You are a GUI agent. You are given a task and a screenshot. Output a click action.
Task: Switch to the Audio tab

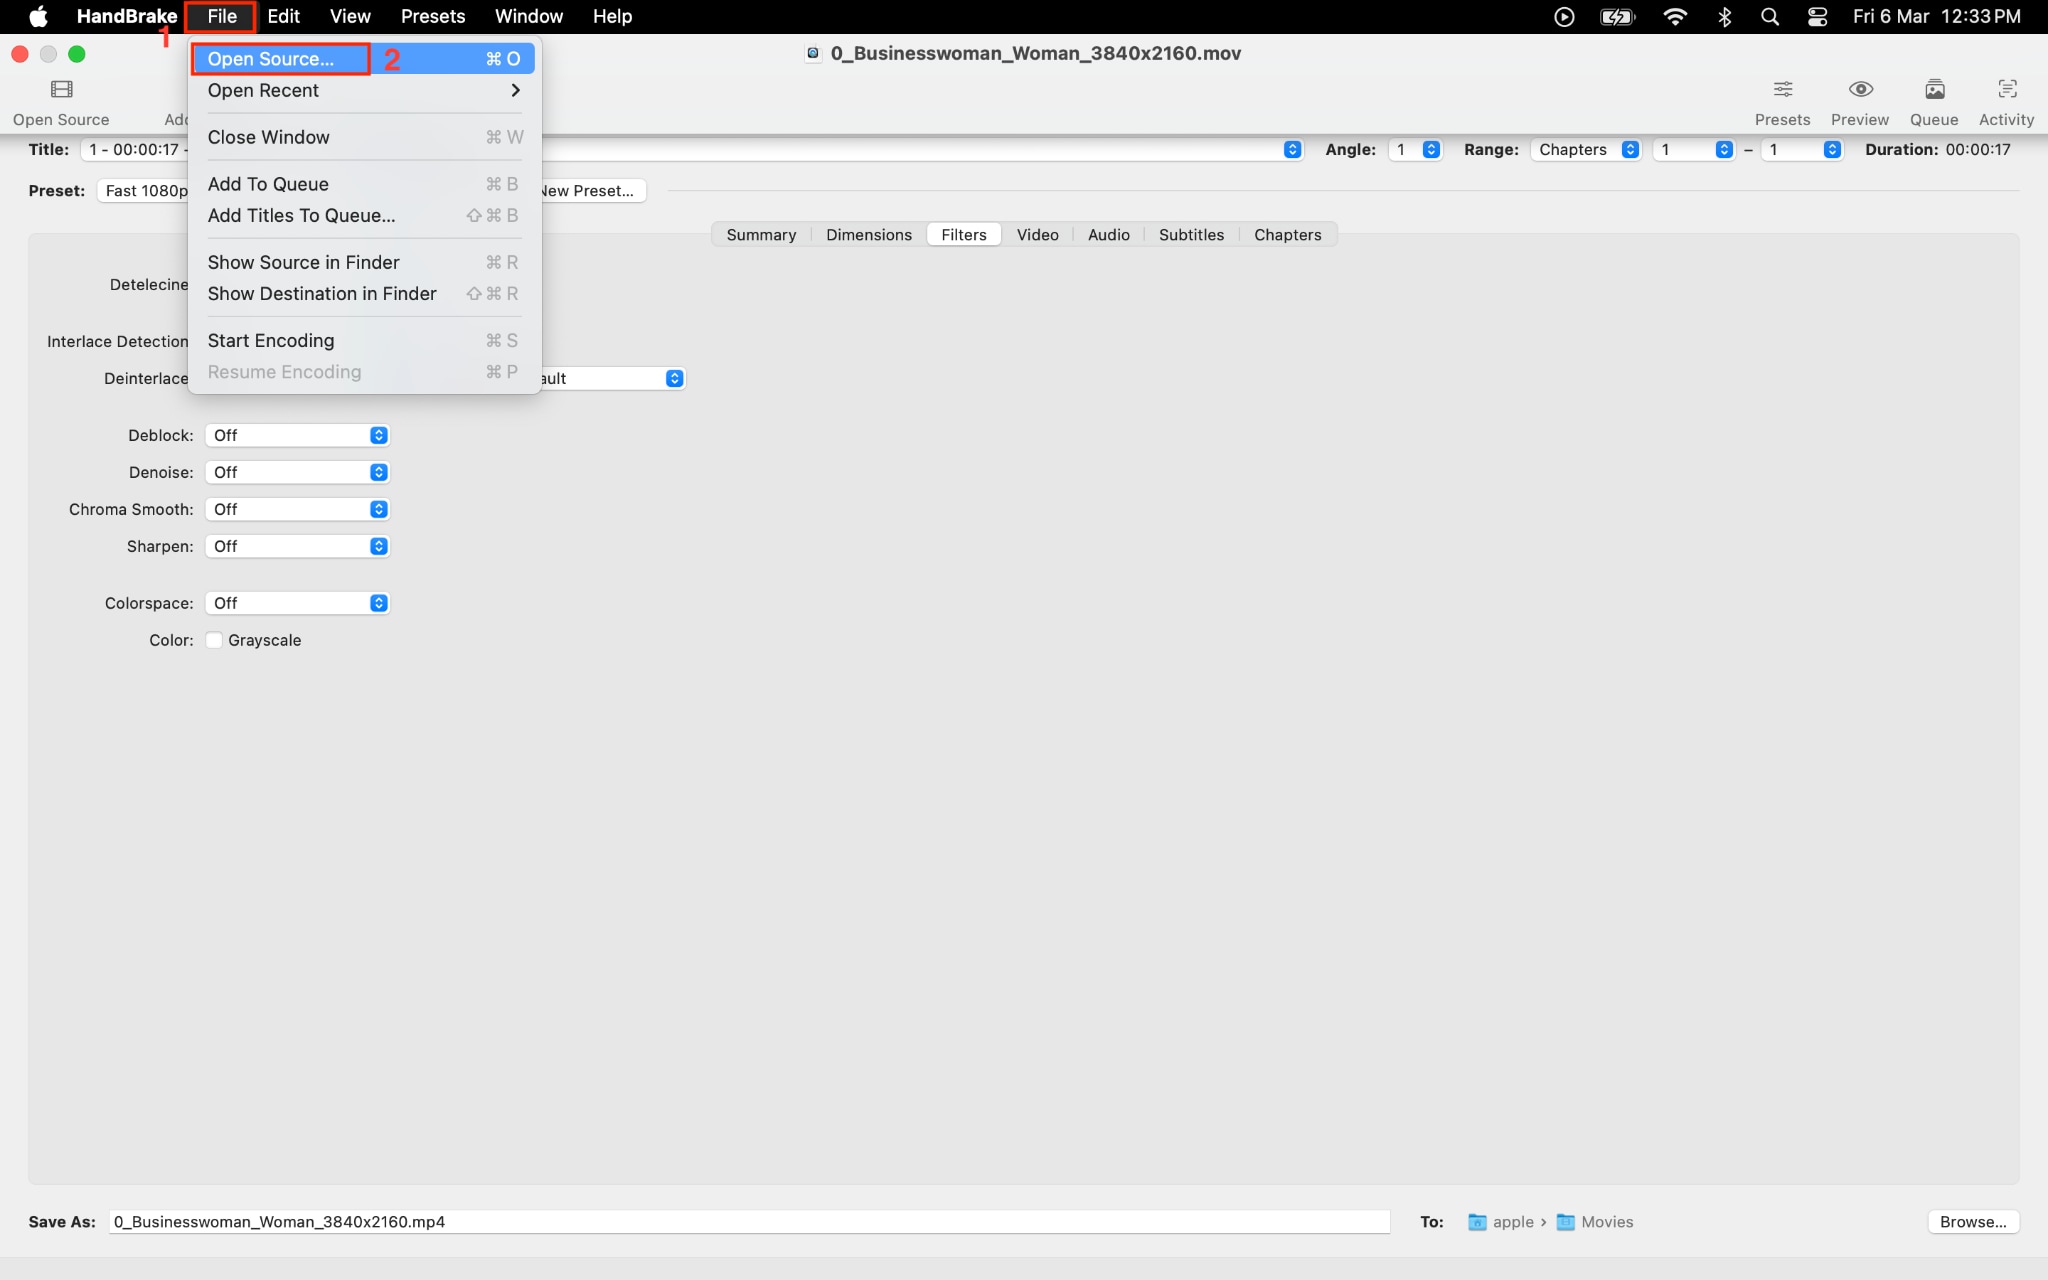tap(1107, 234)
